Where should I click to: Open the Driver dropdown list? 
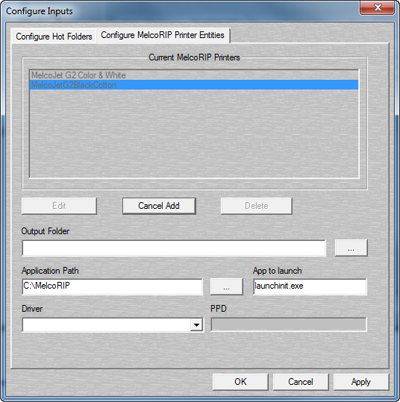coord(197,325)
